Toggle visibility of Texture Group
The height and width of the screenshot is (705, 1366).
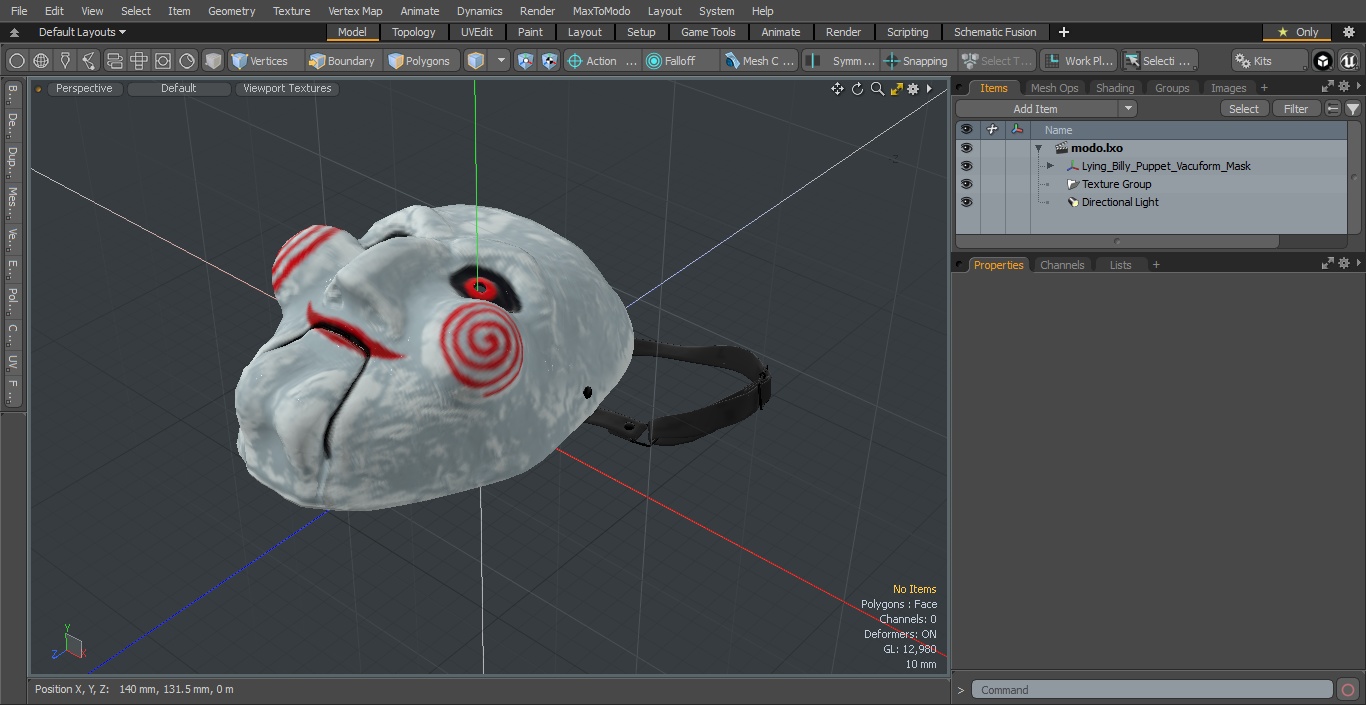pos(966,184)
